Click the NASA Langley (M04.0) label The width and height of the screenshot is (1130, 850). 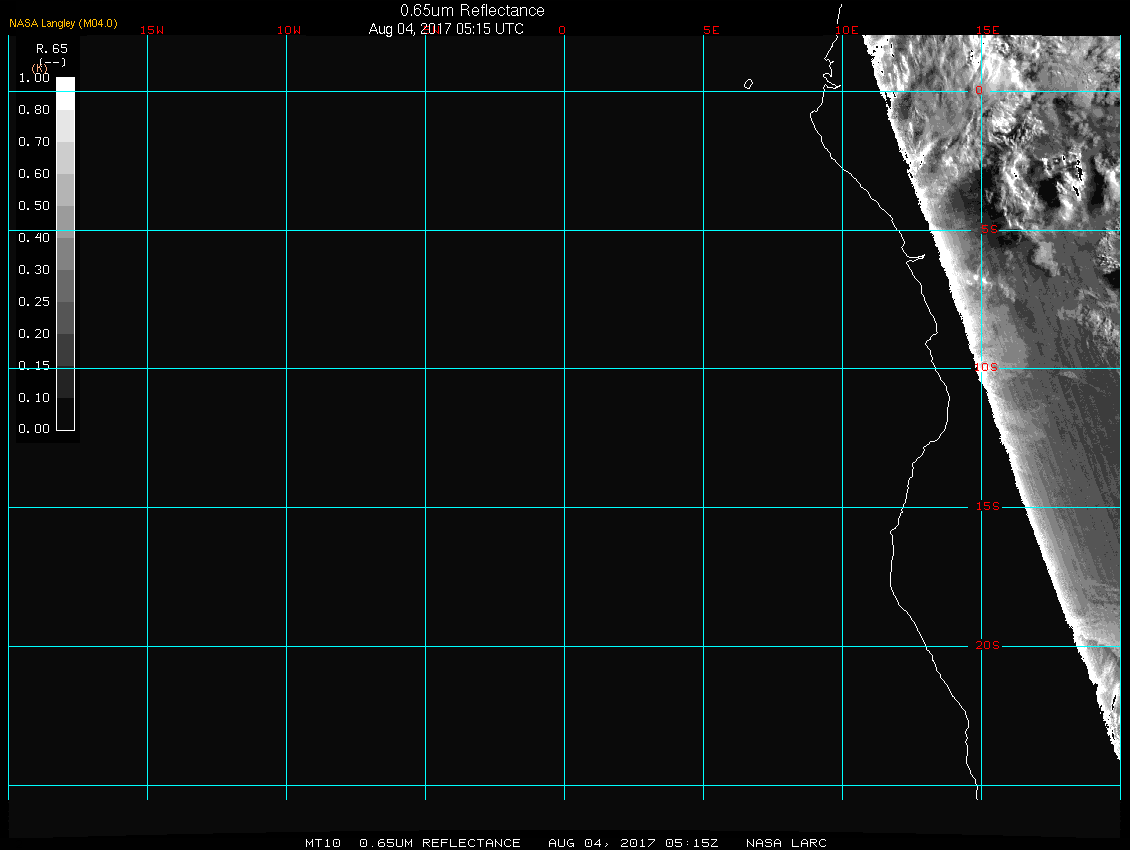[63, 23]
